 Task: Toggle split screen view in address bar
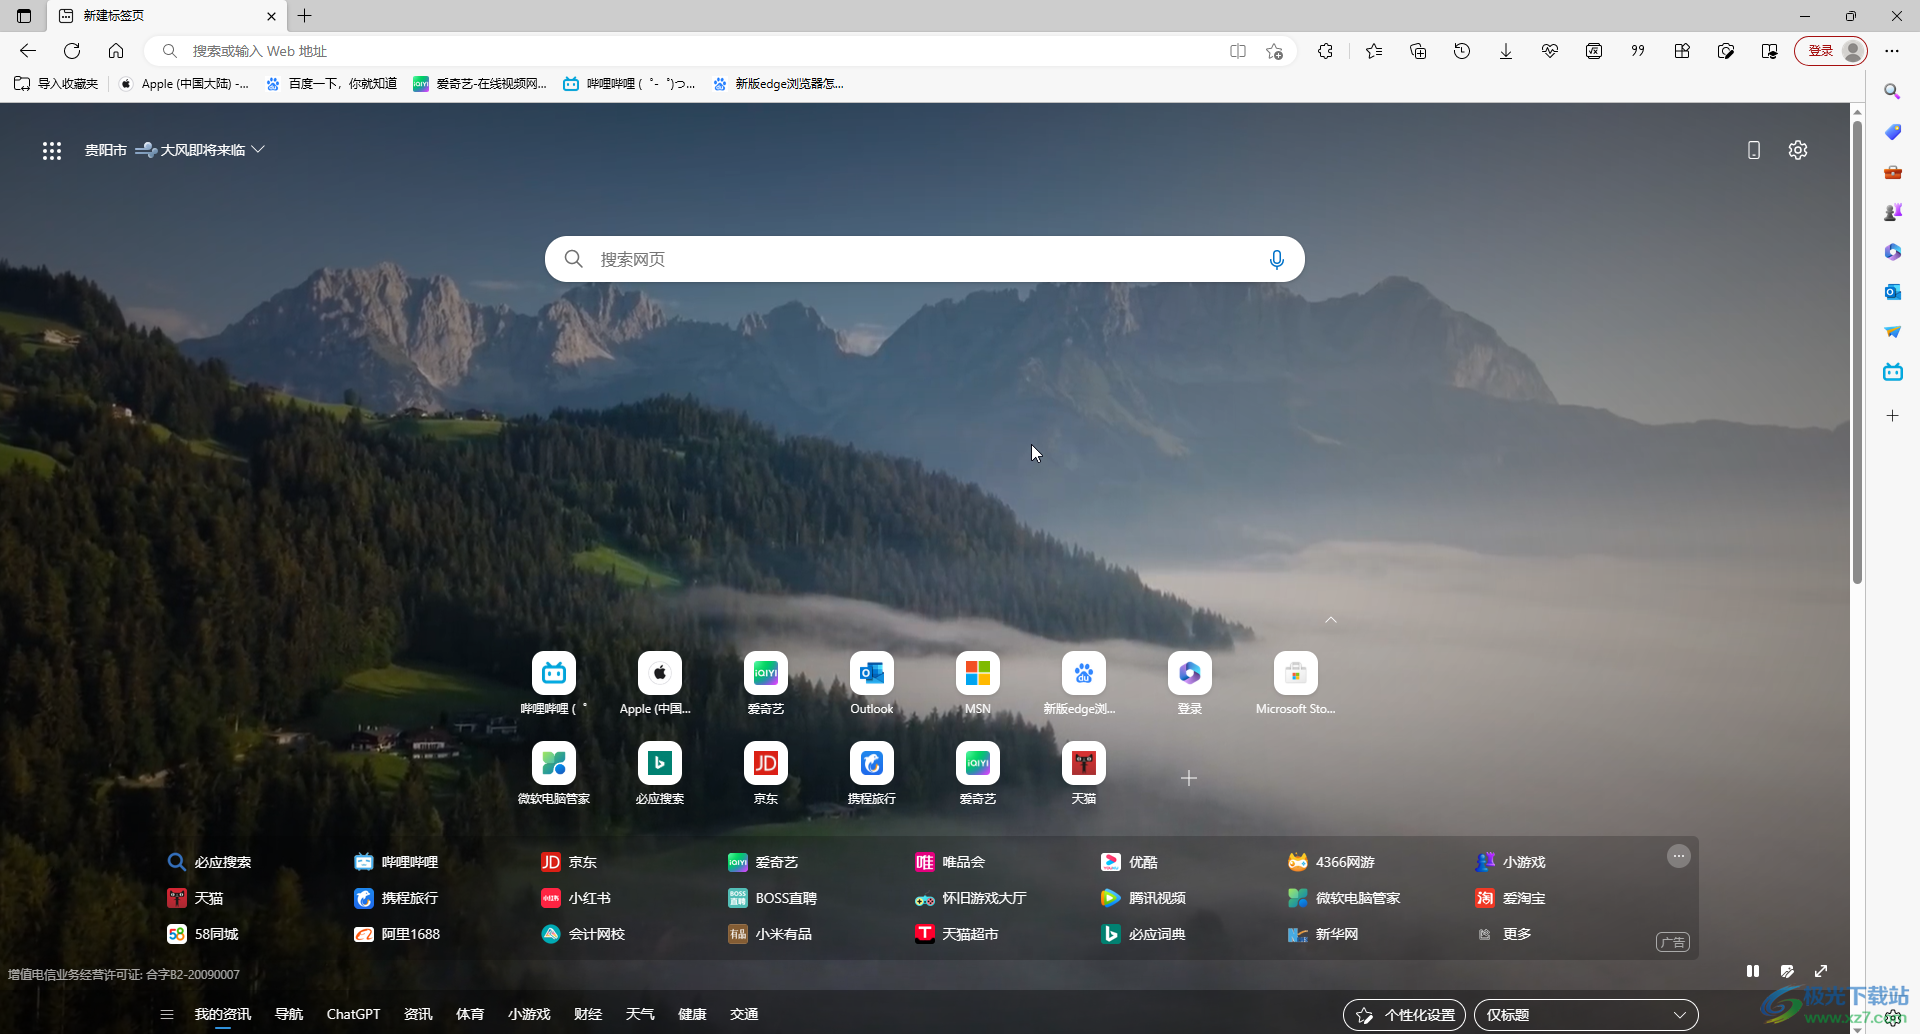click(x=1237, y=51)
